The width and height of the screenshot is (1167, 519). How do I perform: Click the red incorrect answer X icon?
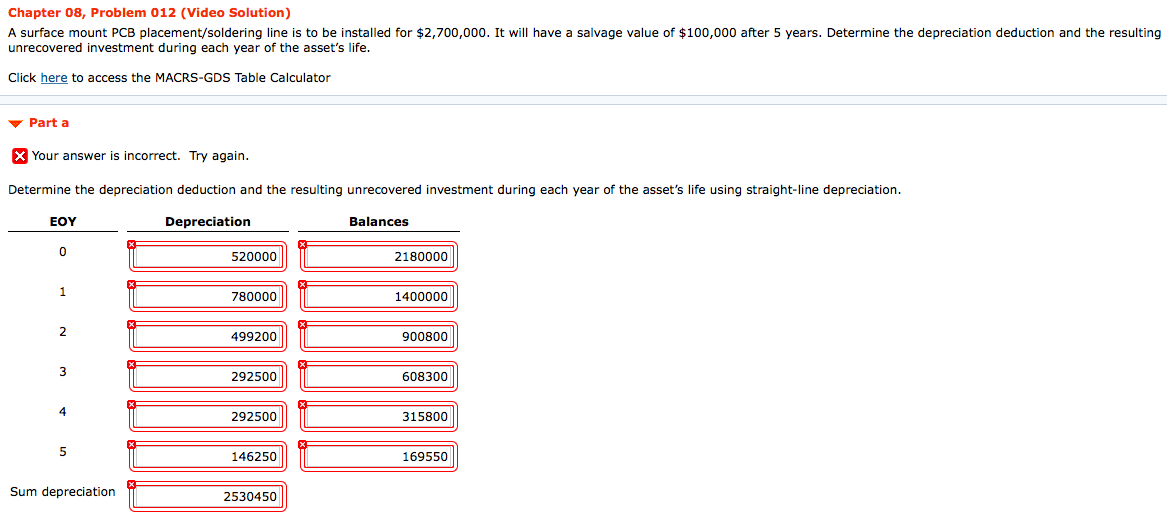(x=20, y=156)
